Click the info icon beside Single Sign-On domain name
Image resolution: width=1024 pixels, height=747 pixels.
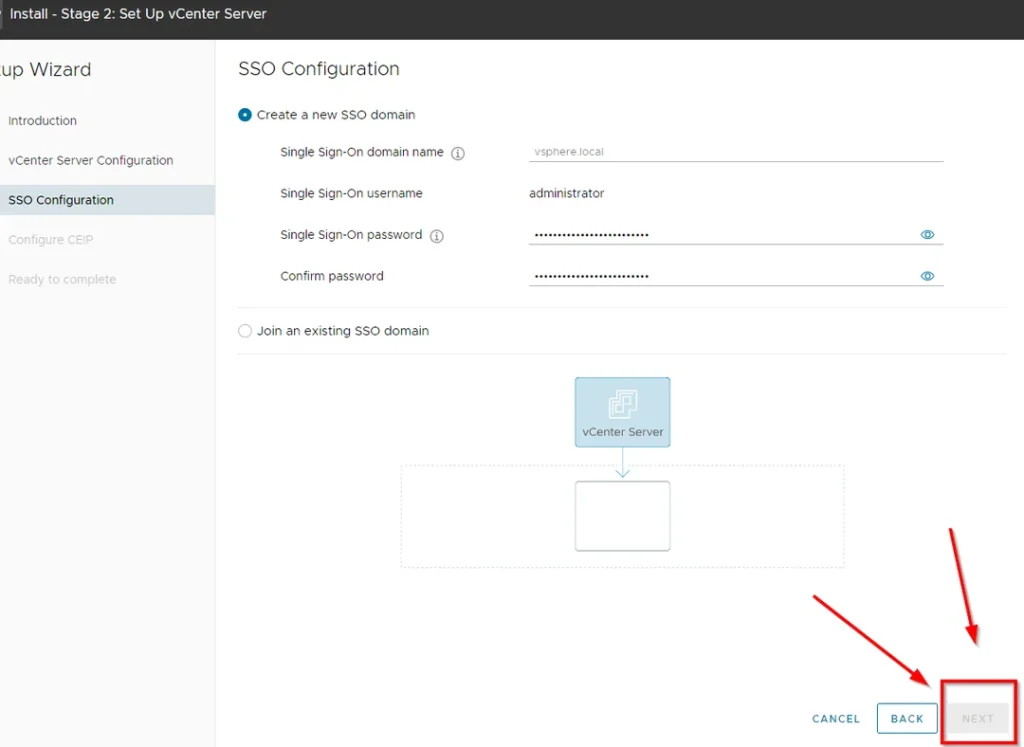tap(458, 154)
